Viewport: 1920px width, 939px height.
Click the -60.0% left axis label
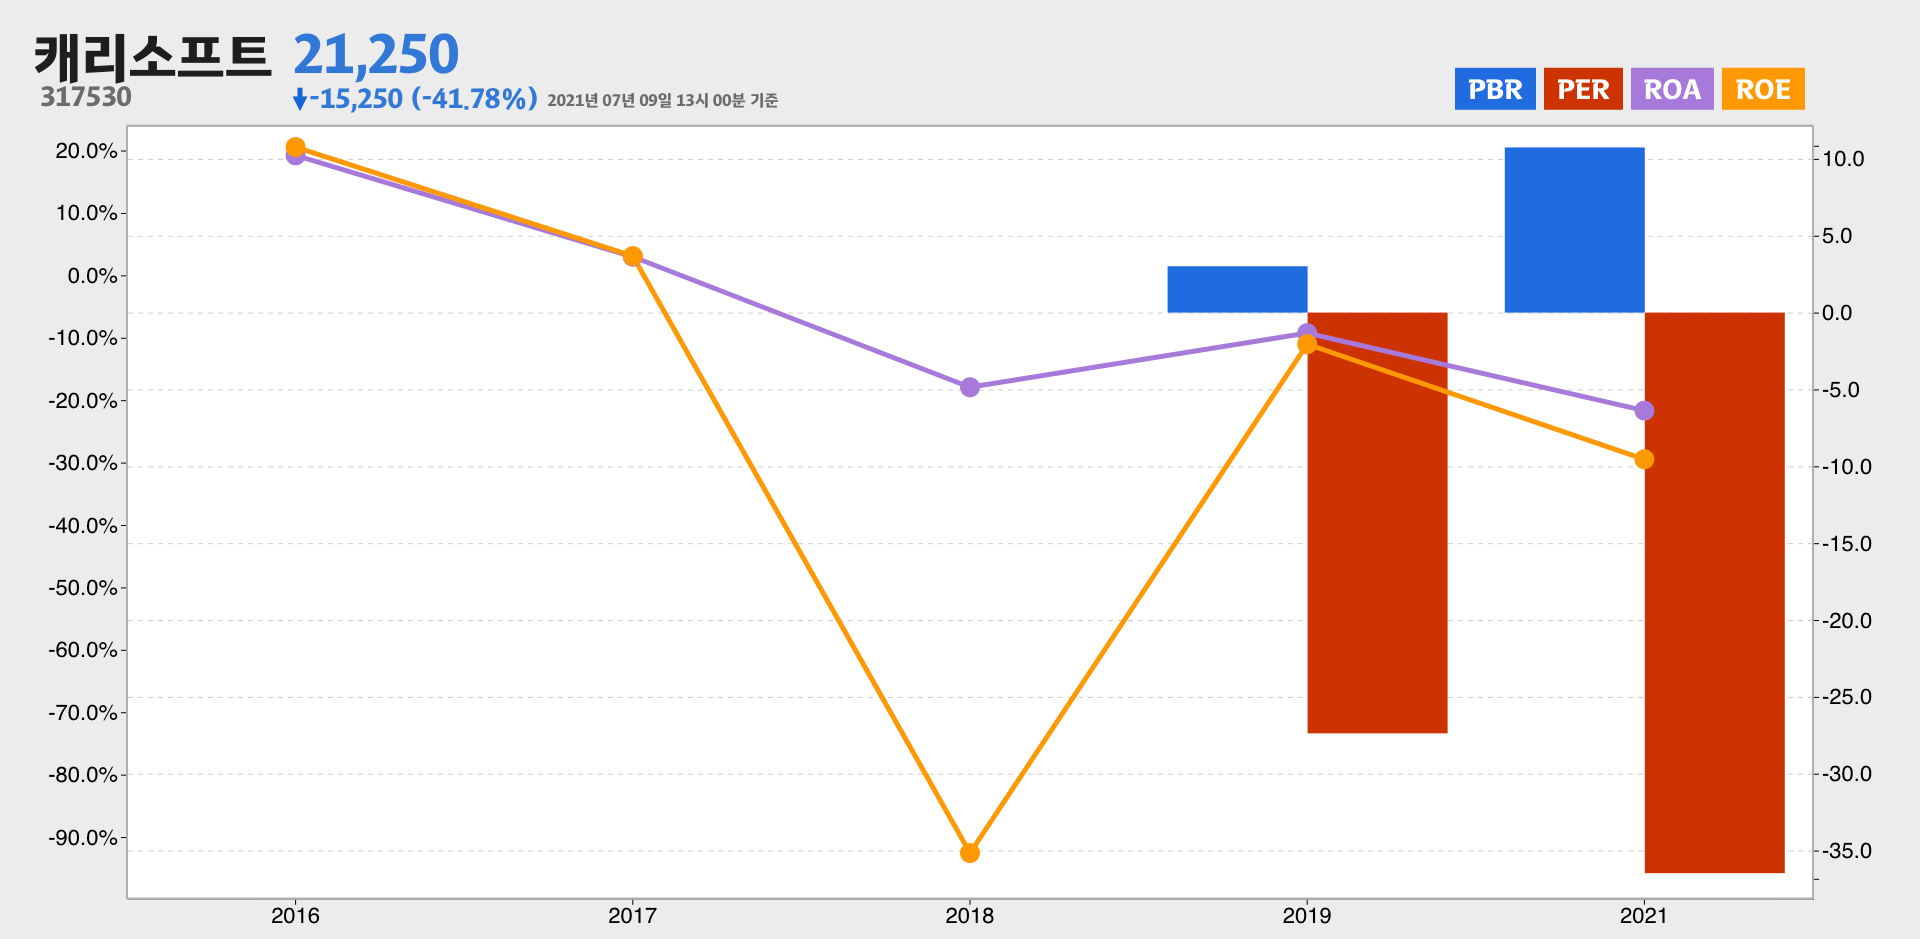83,650
